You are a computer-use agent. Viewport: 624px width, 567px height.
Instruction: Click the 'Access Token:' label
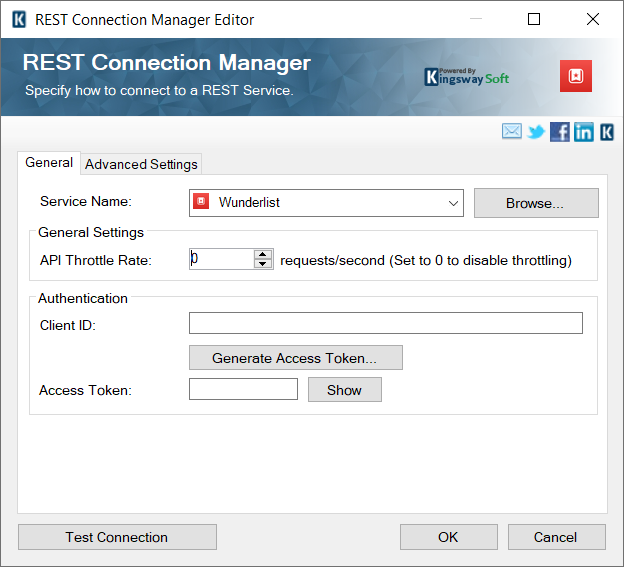[85, 390]
